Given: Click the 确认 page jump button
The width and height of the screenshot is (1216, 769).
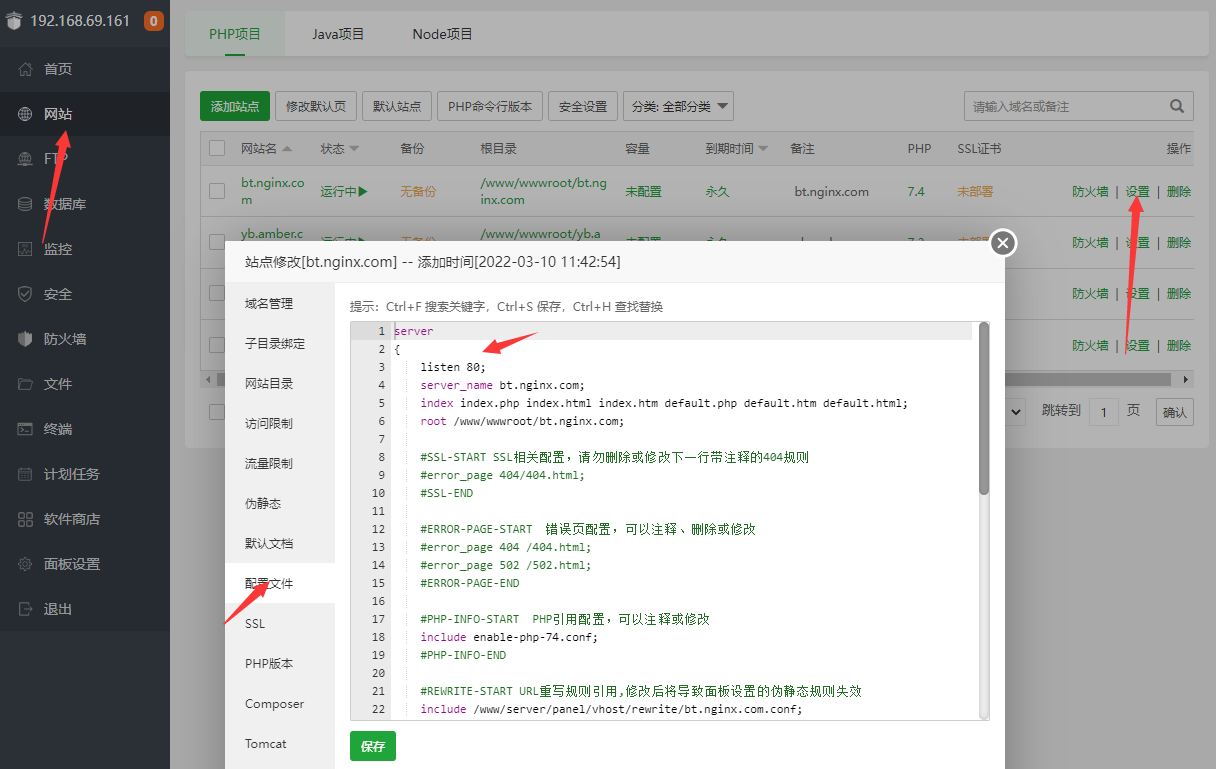Looking at the screenshot, I should 1175,411.
